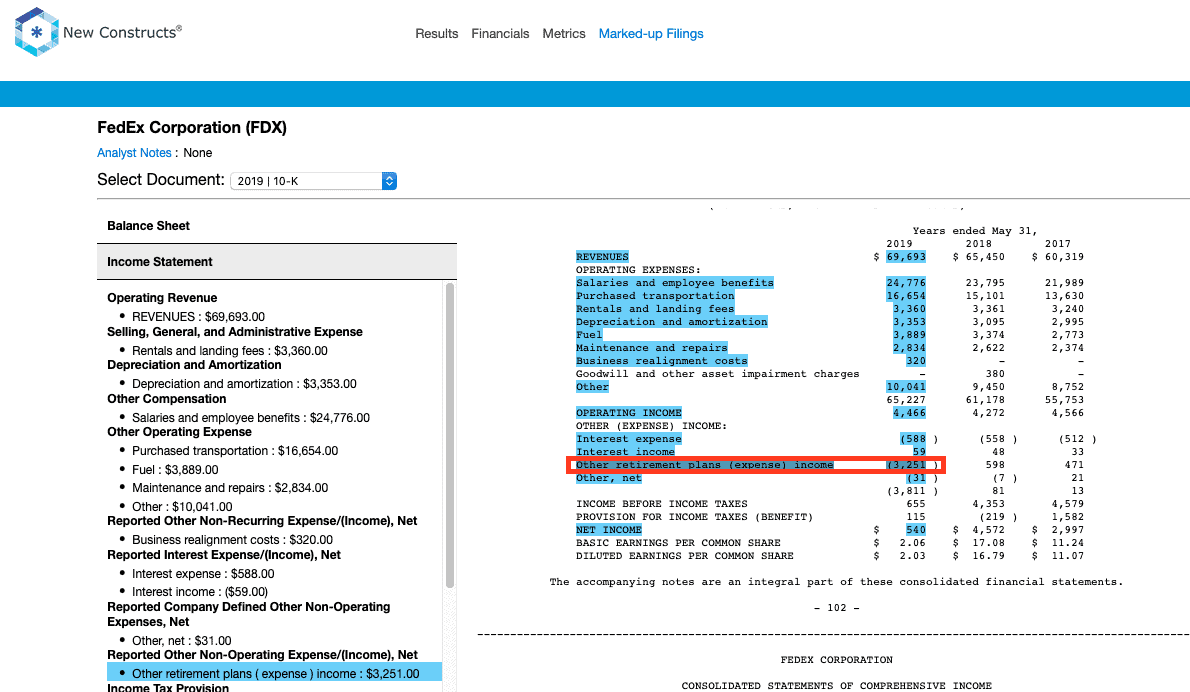Image resolution: width=1190 pixels, height=692 pixels.
Task: Click highlighted REVENUES label in filing
Action: tap(602, 256)
